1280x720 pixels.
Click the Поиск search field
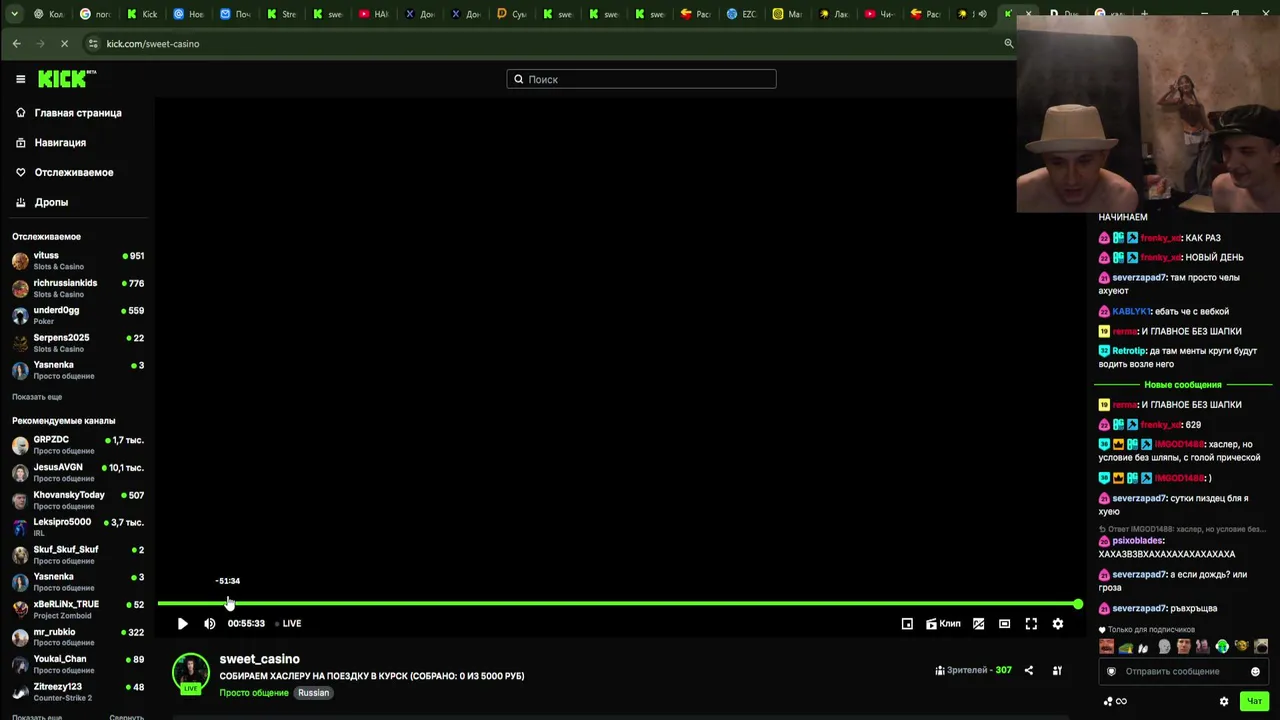pos(641,79)
